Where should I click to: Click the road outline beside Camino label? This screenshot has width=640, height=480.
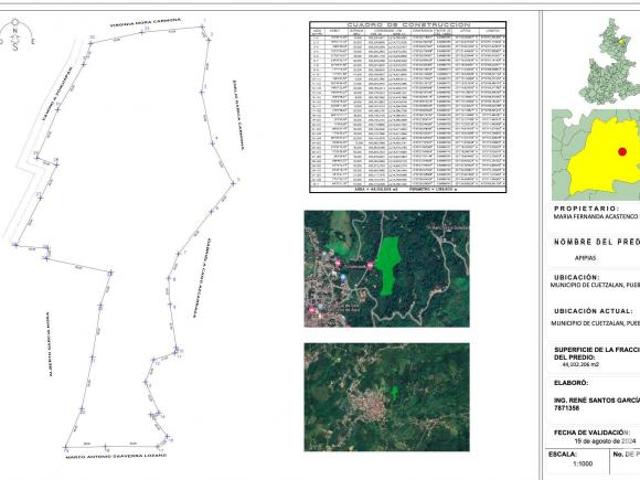[x=40, y=139]
